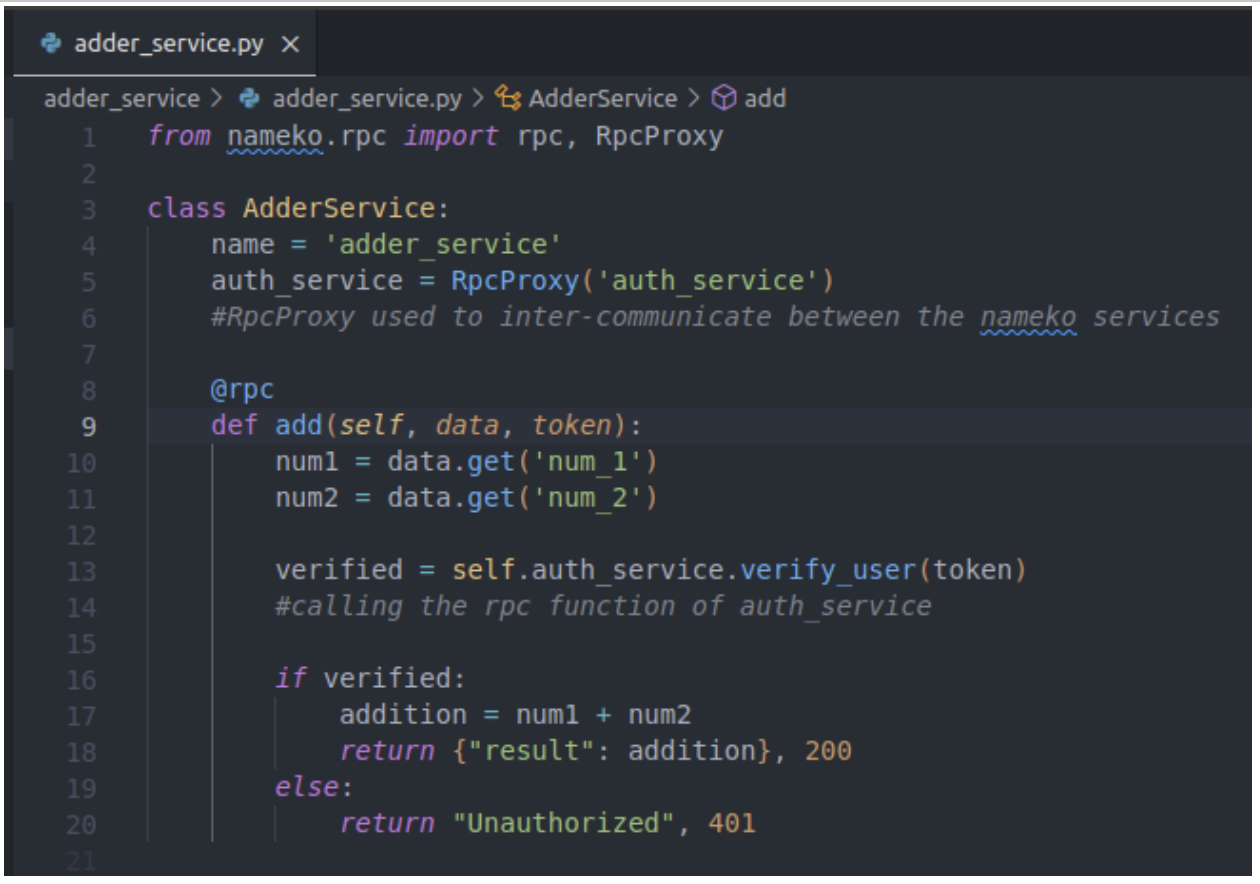Click the token parameter in add definition
This screenshot has width=1260, height=884.
[571, 427]
